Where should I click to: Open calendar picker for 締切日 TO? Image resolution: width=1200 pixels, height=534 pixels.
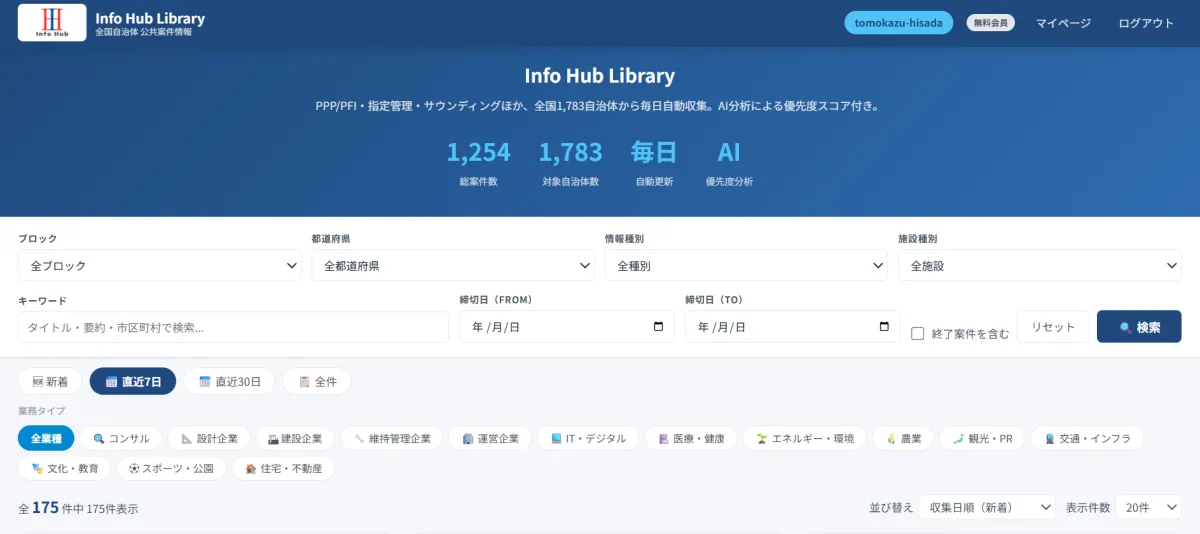pos(884,327)
